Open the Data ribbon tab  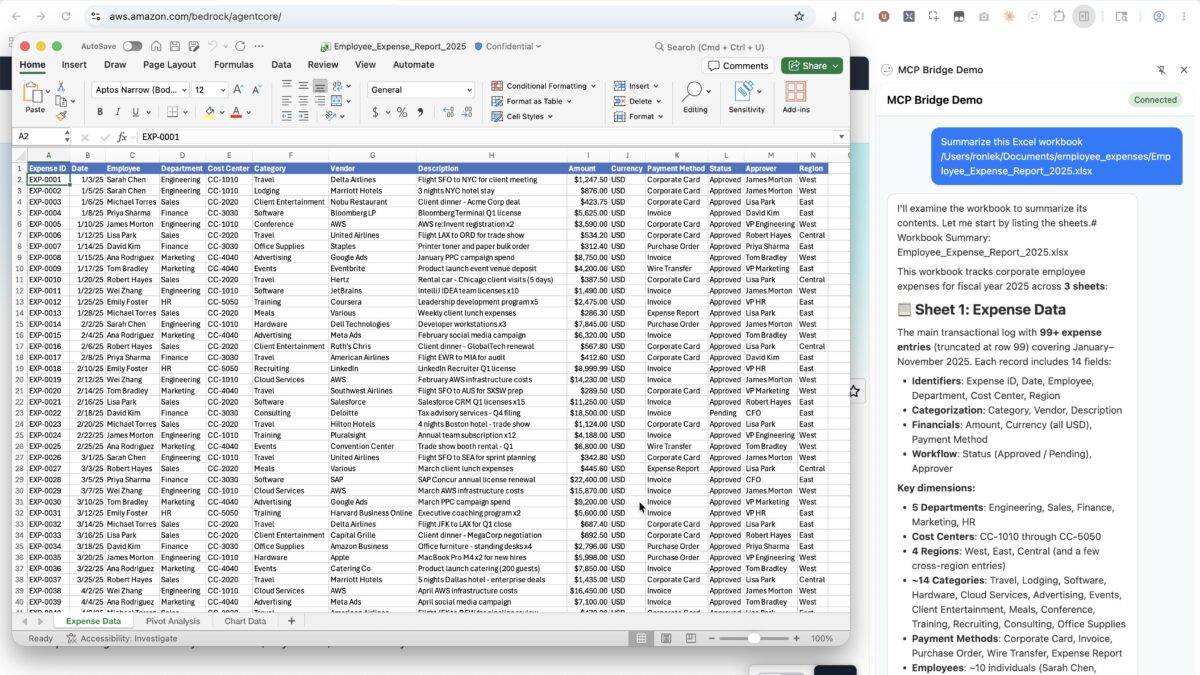pyautogui.click(x=281, y=65)
